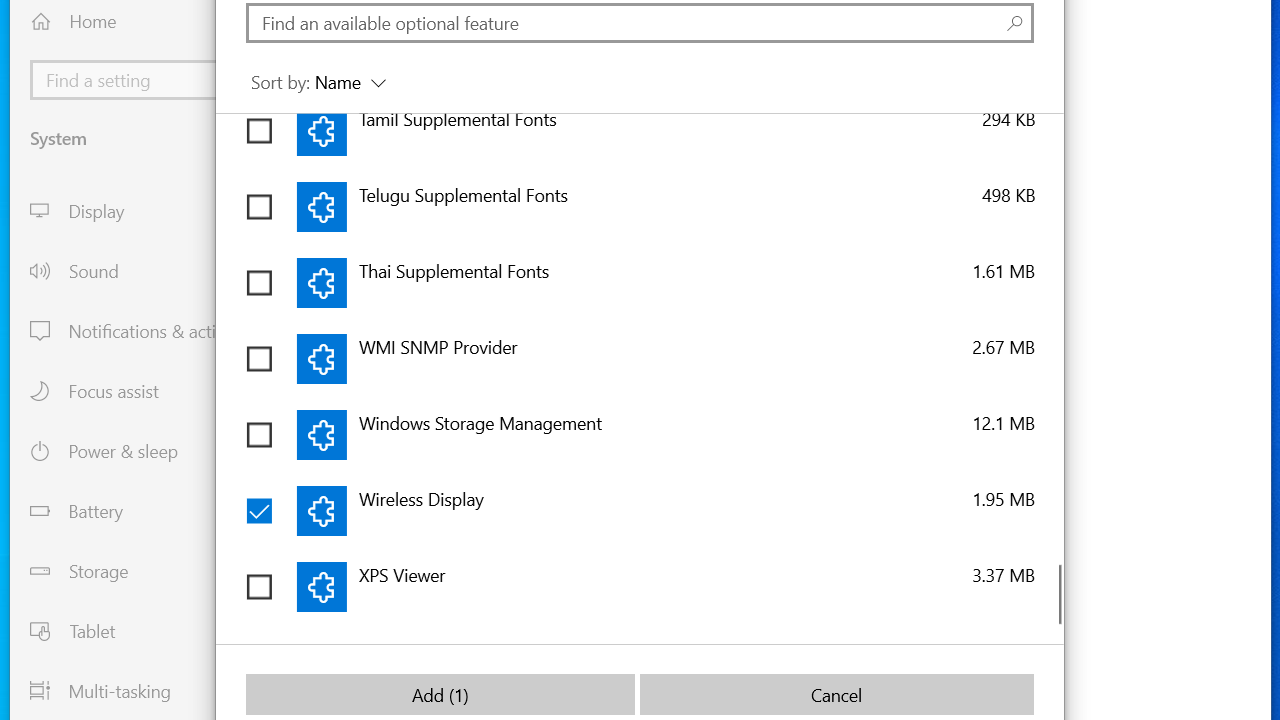Tick the Windows Storage Management checkbox
The height and width of the screenshot is (720, 1280).
[x=259, y=435]
